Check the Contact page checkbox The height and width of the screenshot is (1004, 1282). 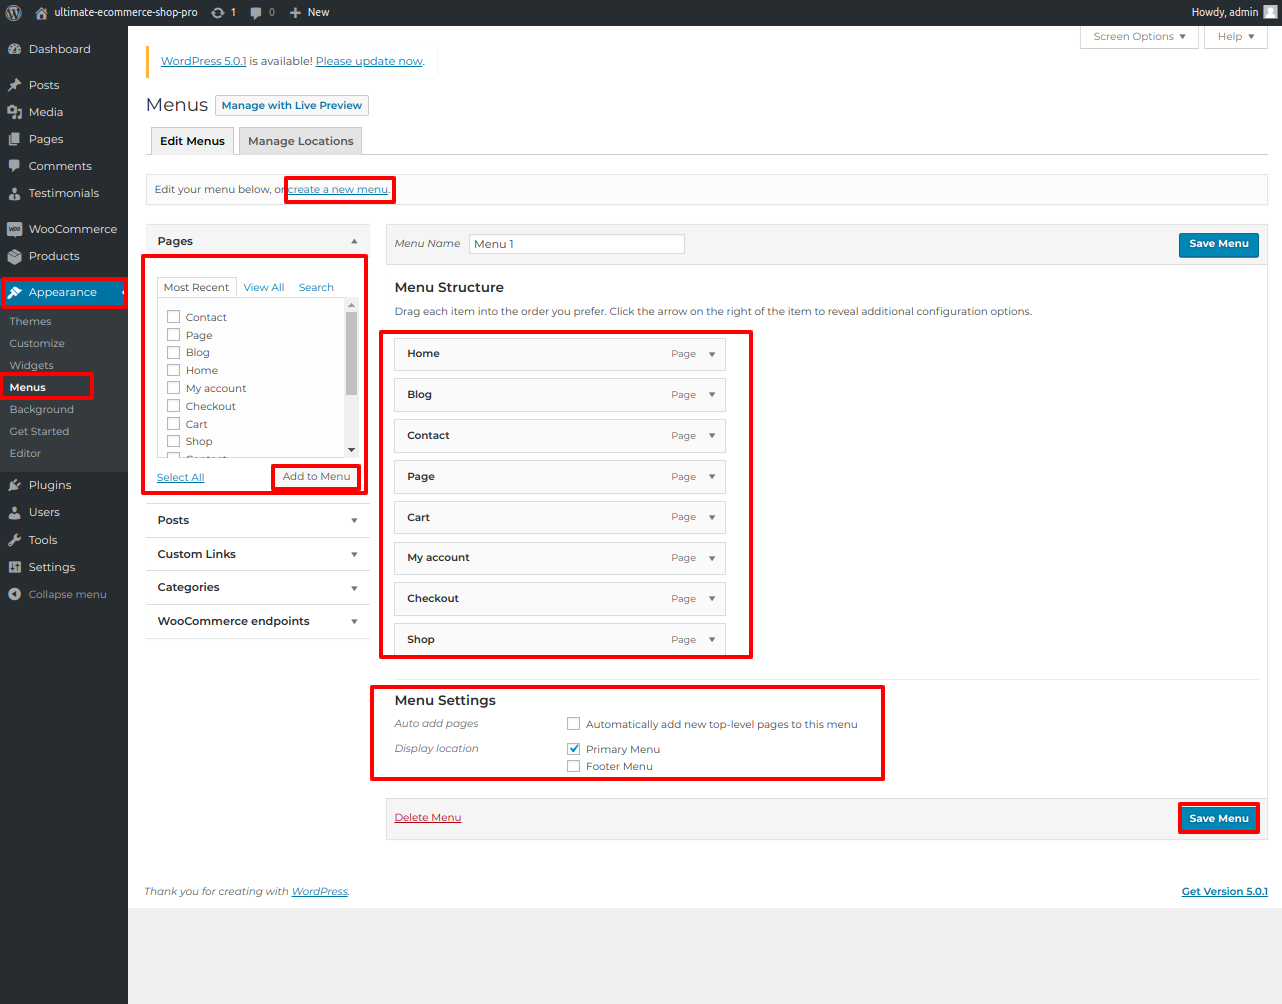pyautogui.click(x=173, y=317)
